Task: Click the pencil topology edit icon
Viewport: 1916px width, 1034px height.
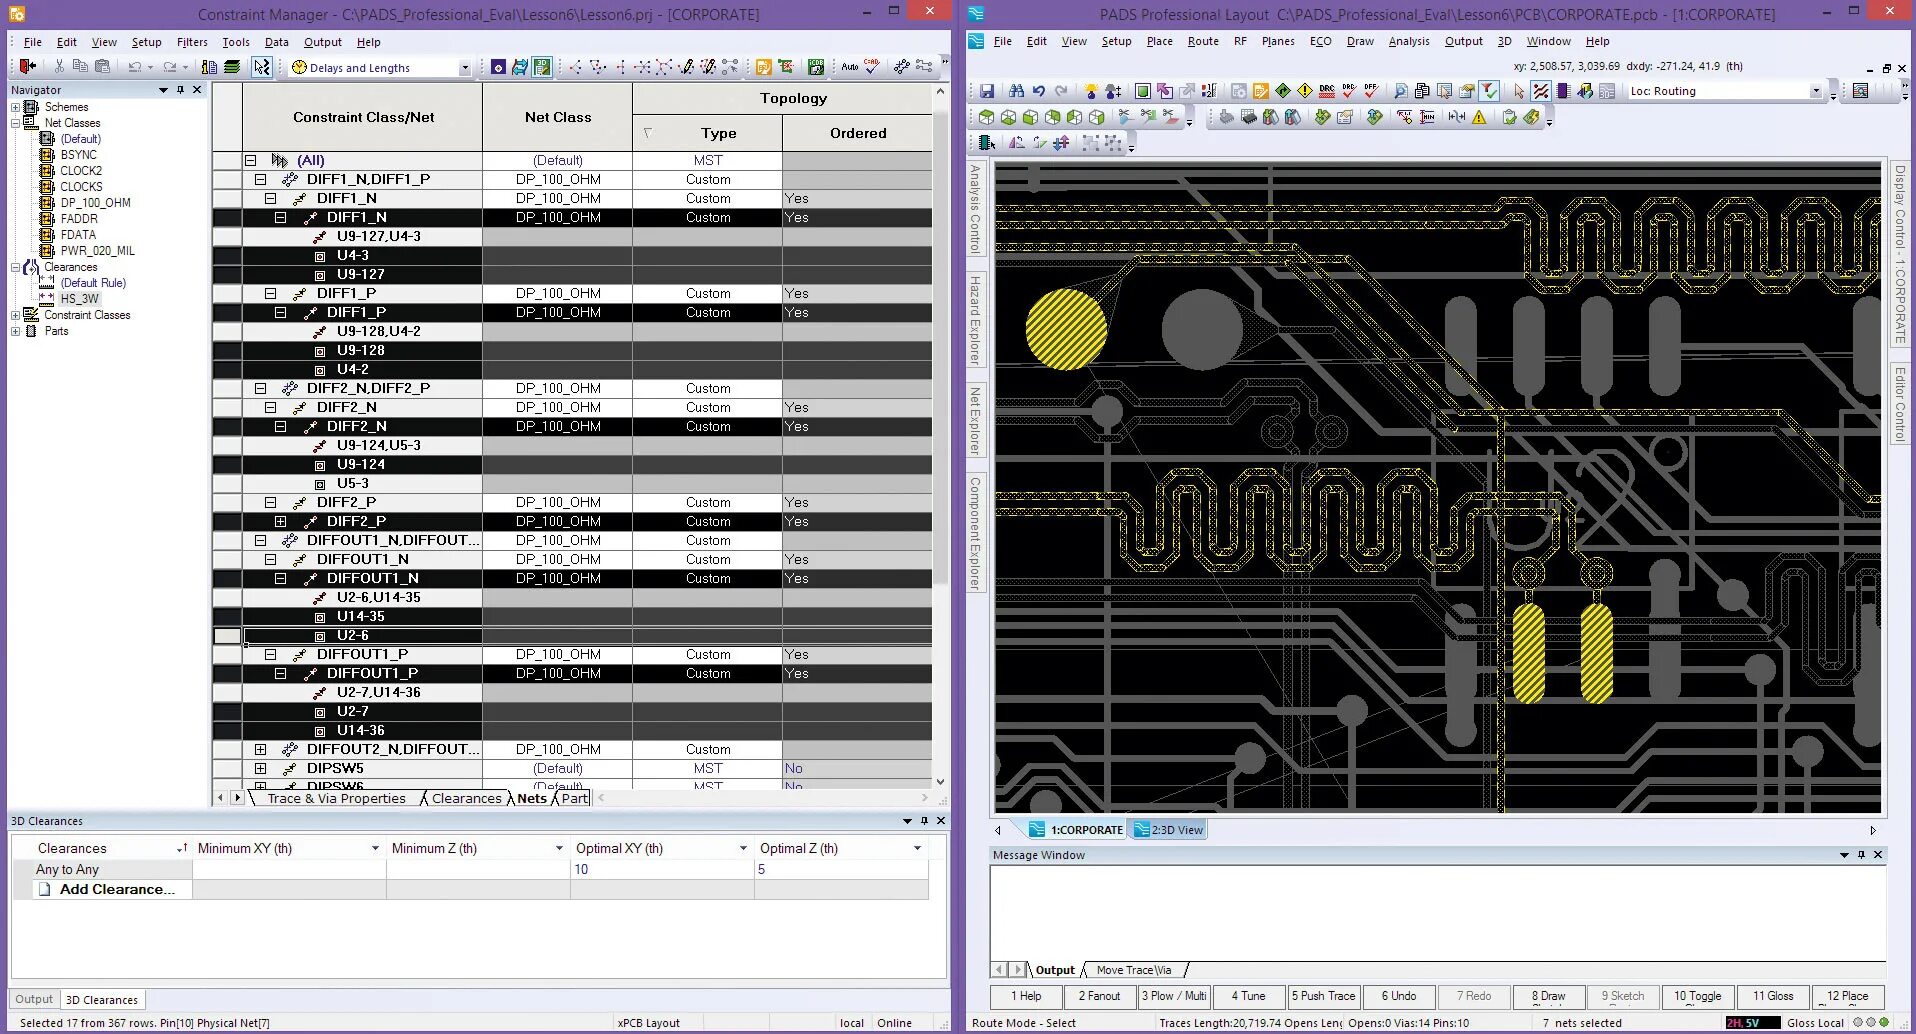Action: [x=686, y=67]
